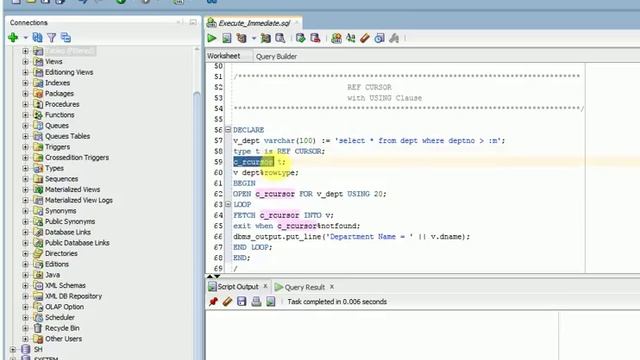Image resolution: width=640 pixels, height=360 pixels.
Task: Select Database Links in the tree
Action: pos(67,232)
